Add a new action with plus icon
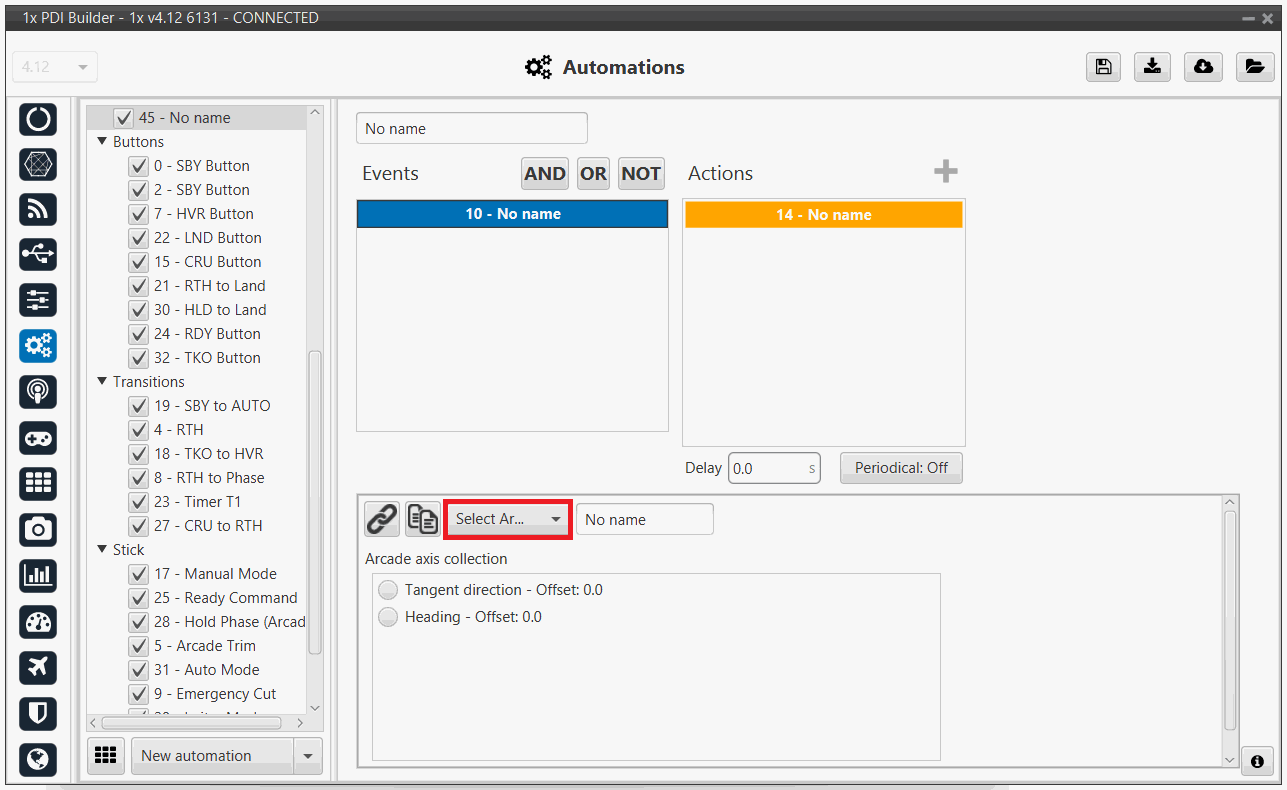Screen dimensions: 1287x790 945,172
